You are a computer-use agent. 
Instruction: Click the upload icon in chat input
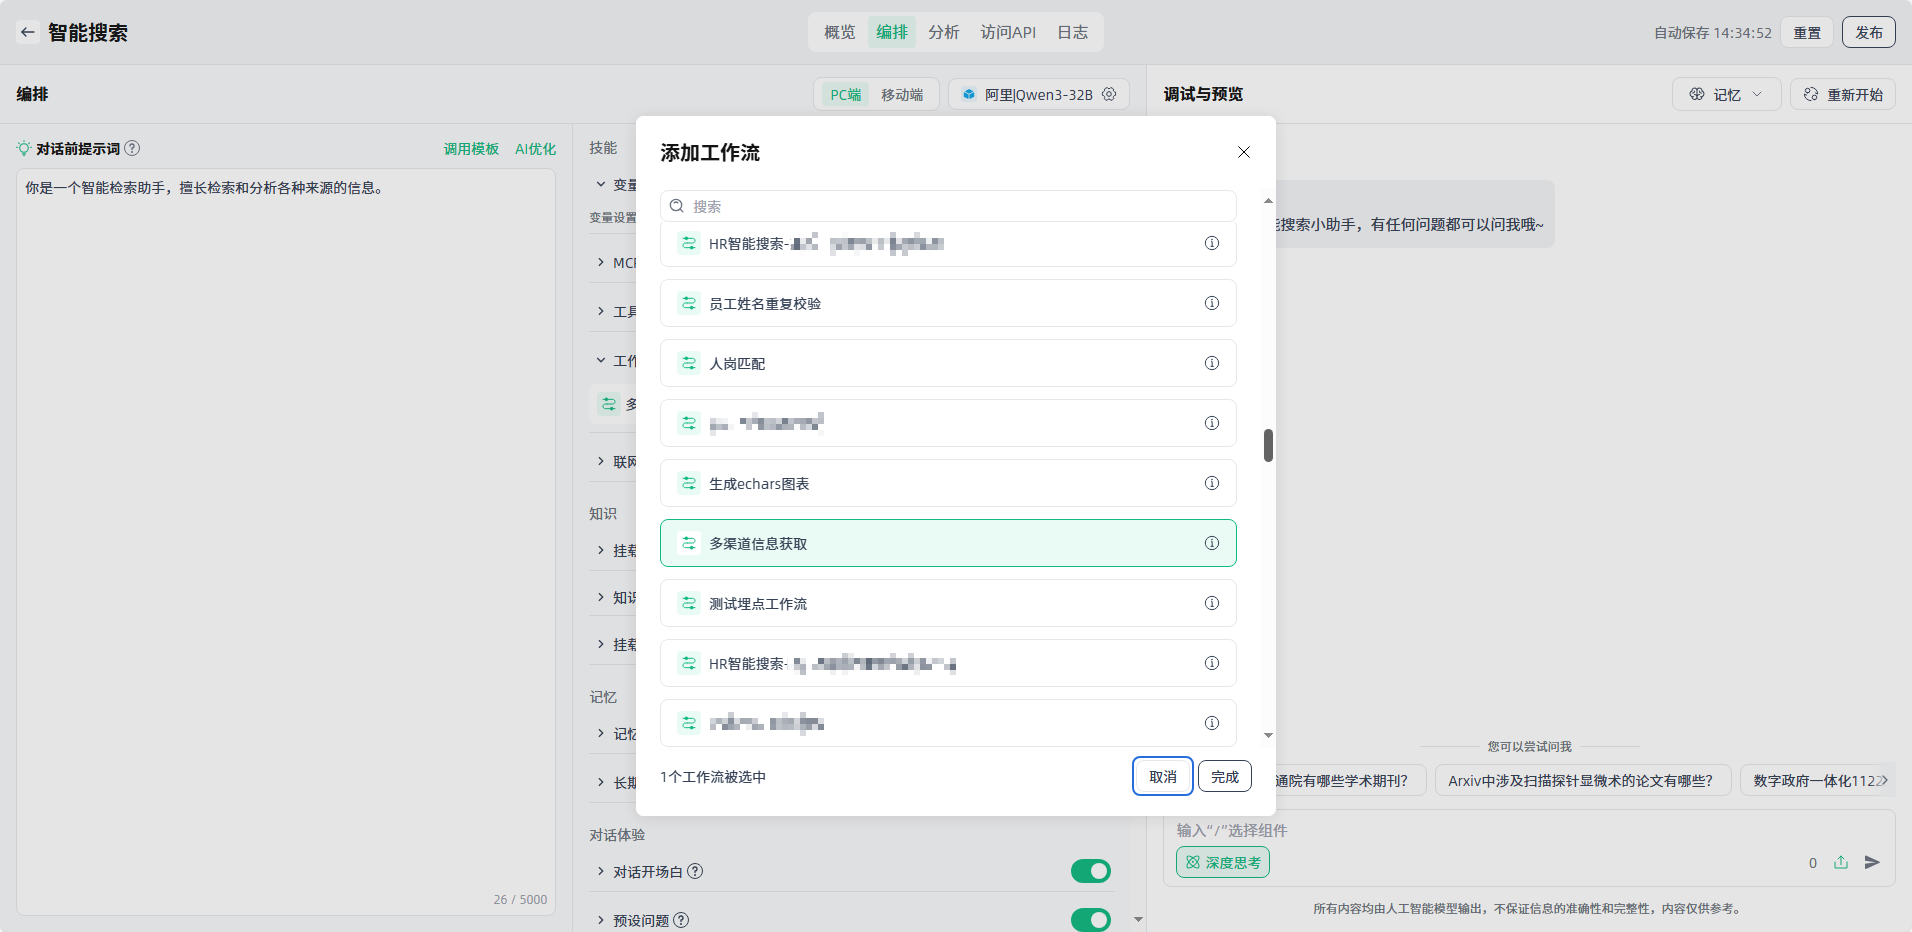1841,862
